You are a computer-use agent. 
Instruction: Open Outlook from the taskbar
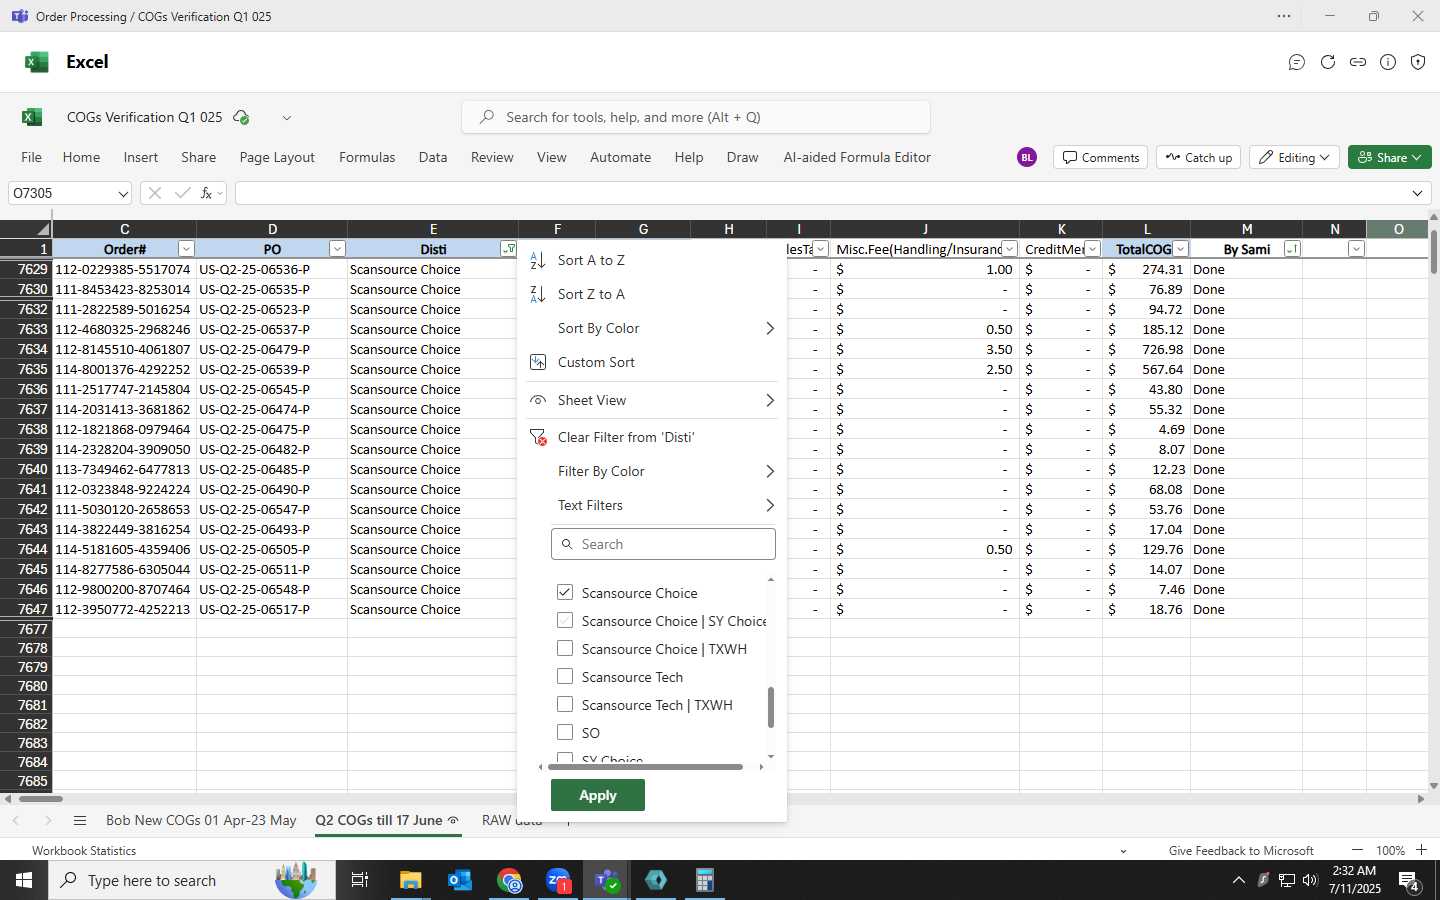(x=460, y=880)
